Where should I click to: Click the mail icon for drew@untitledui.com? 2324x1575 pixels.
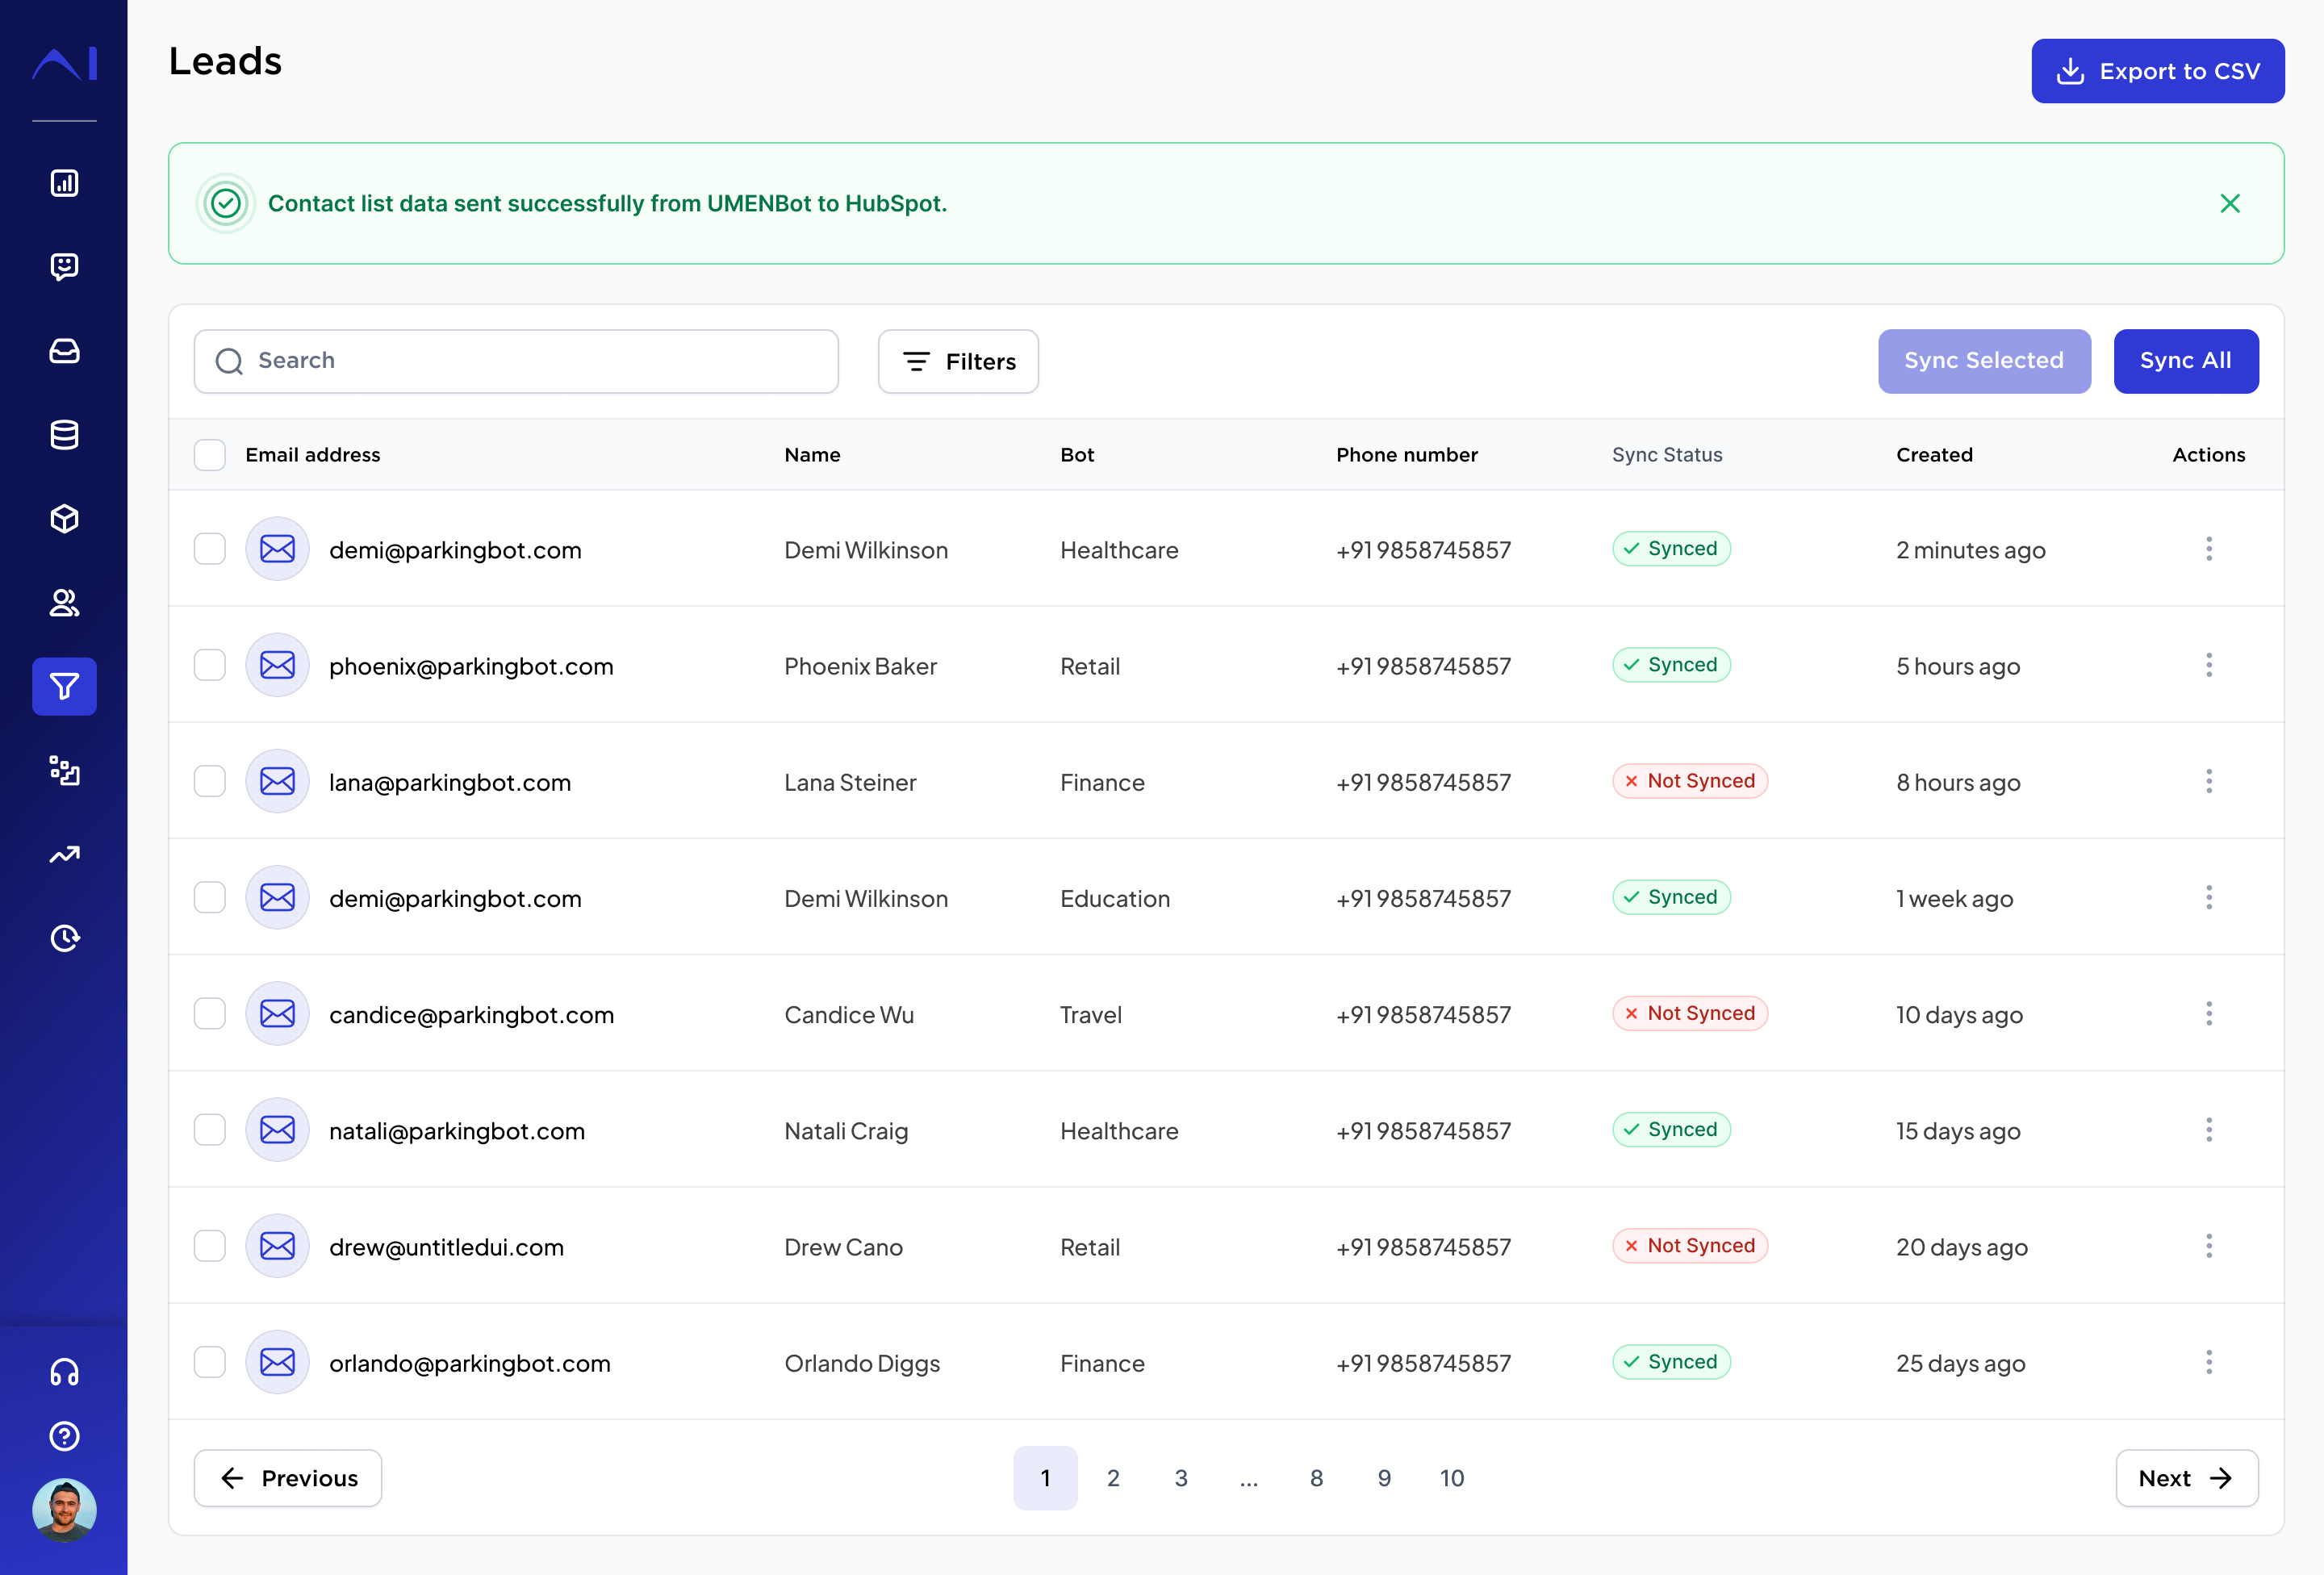(277, 1246)
